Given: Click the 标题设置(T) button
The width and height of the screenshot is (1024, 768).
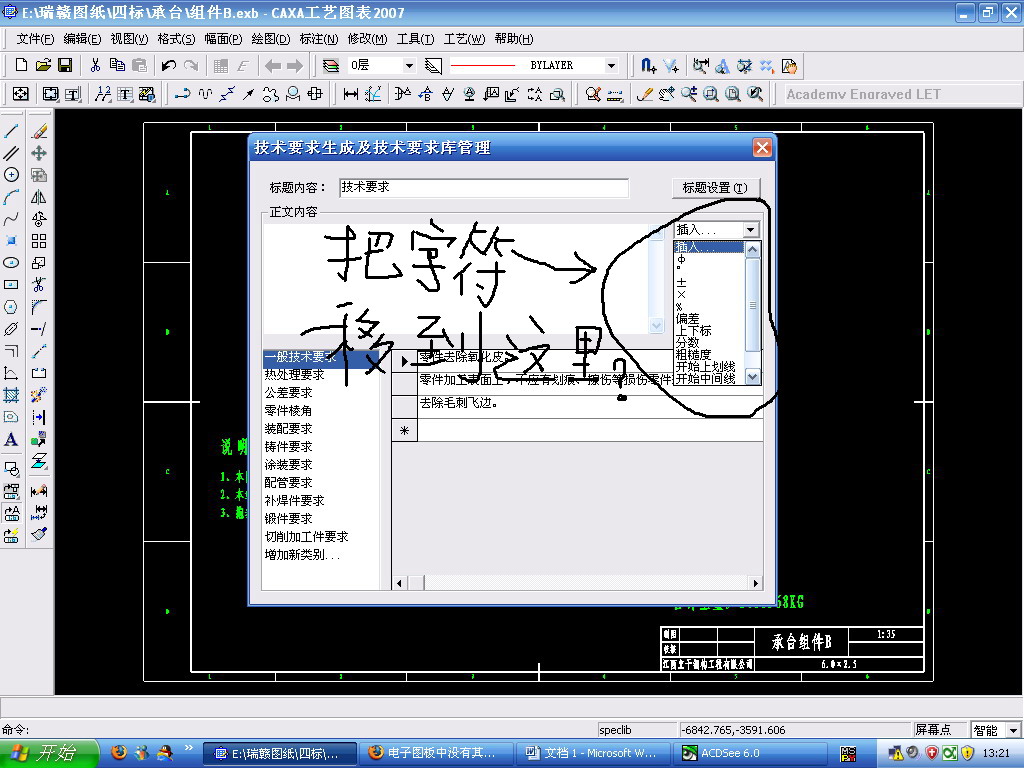Looking at the screenshot, I should pyautogui.click(x=715, y=188).
